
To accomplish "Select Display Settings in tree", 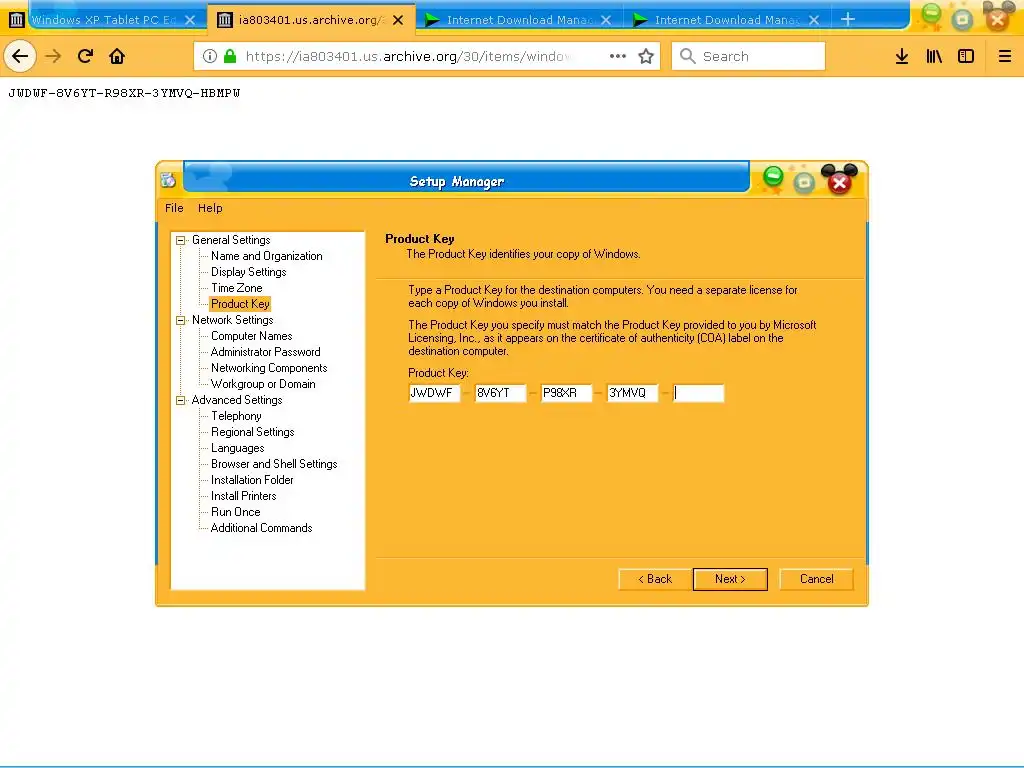I will (248, 272).
